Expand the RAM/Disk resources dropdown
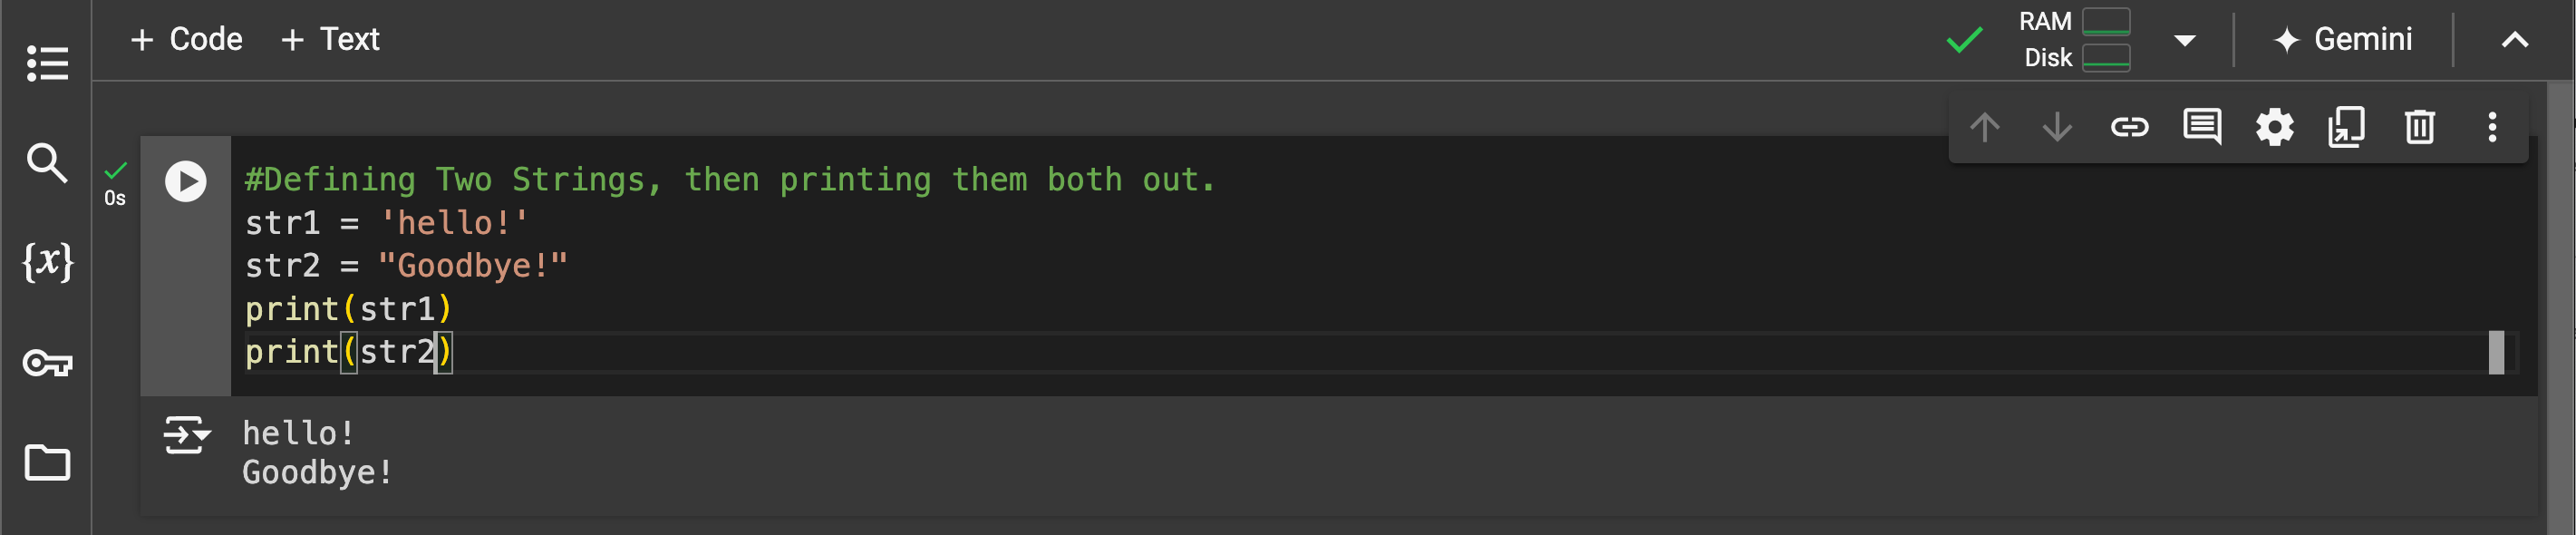2576x535 pixels. click(x=2184, y=41)
